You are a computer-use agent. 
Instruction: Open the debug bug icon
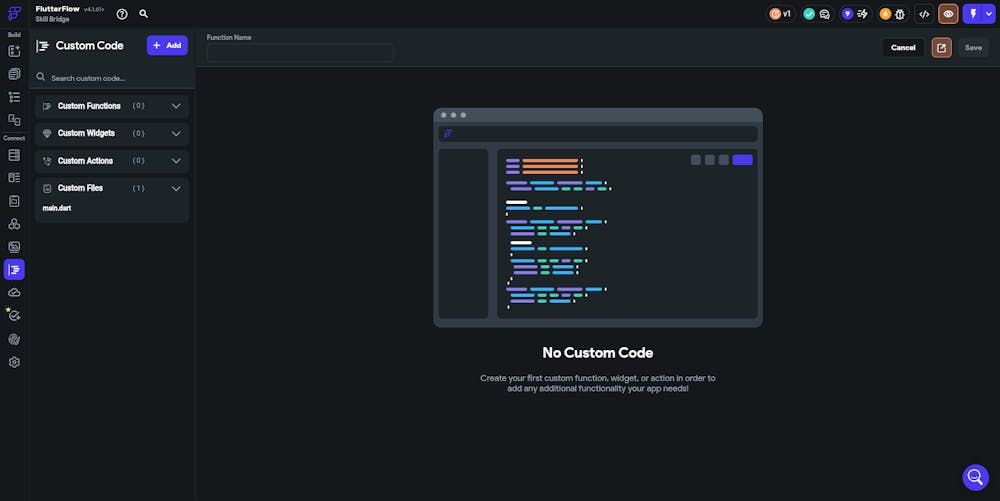900,14
